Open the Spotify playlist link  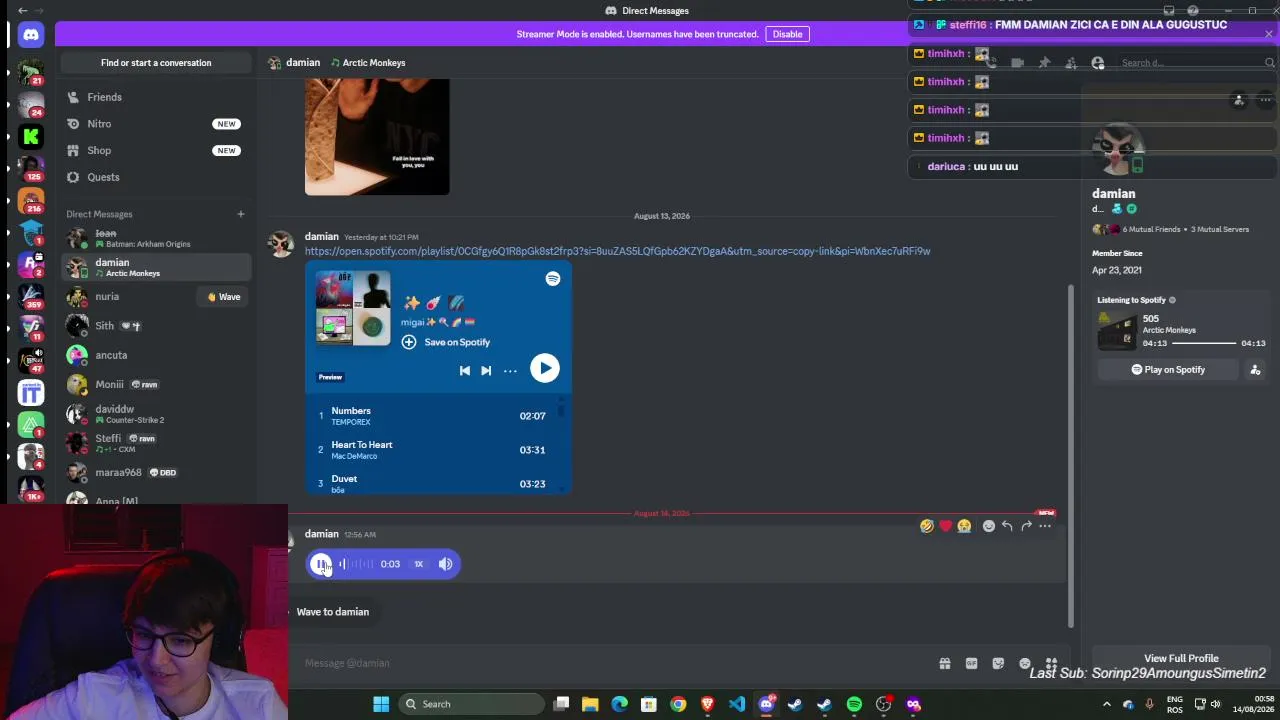click(x=617, y=251)
